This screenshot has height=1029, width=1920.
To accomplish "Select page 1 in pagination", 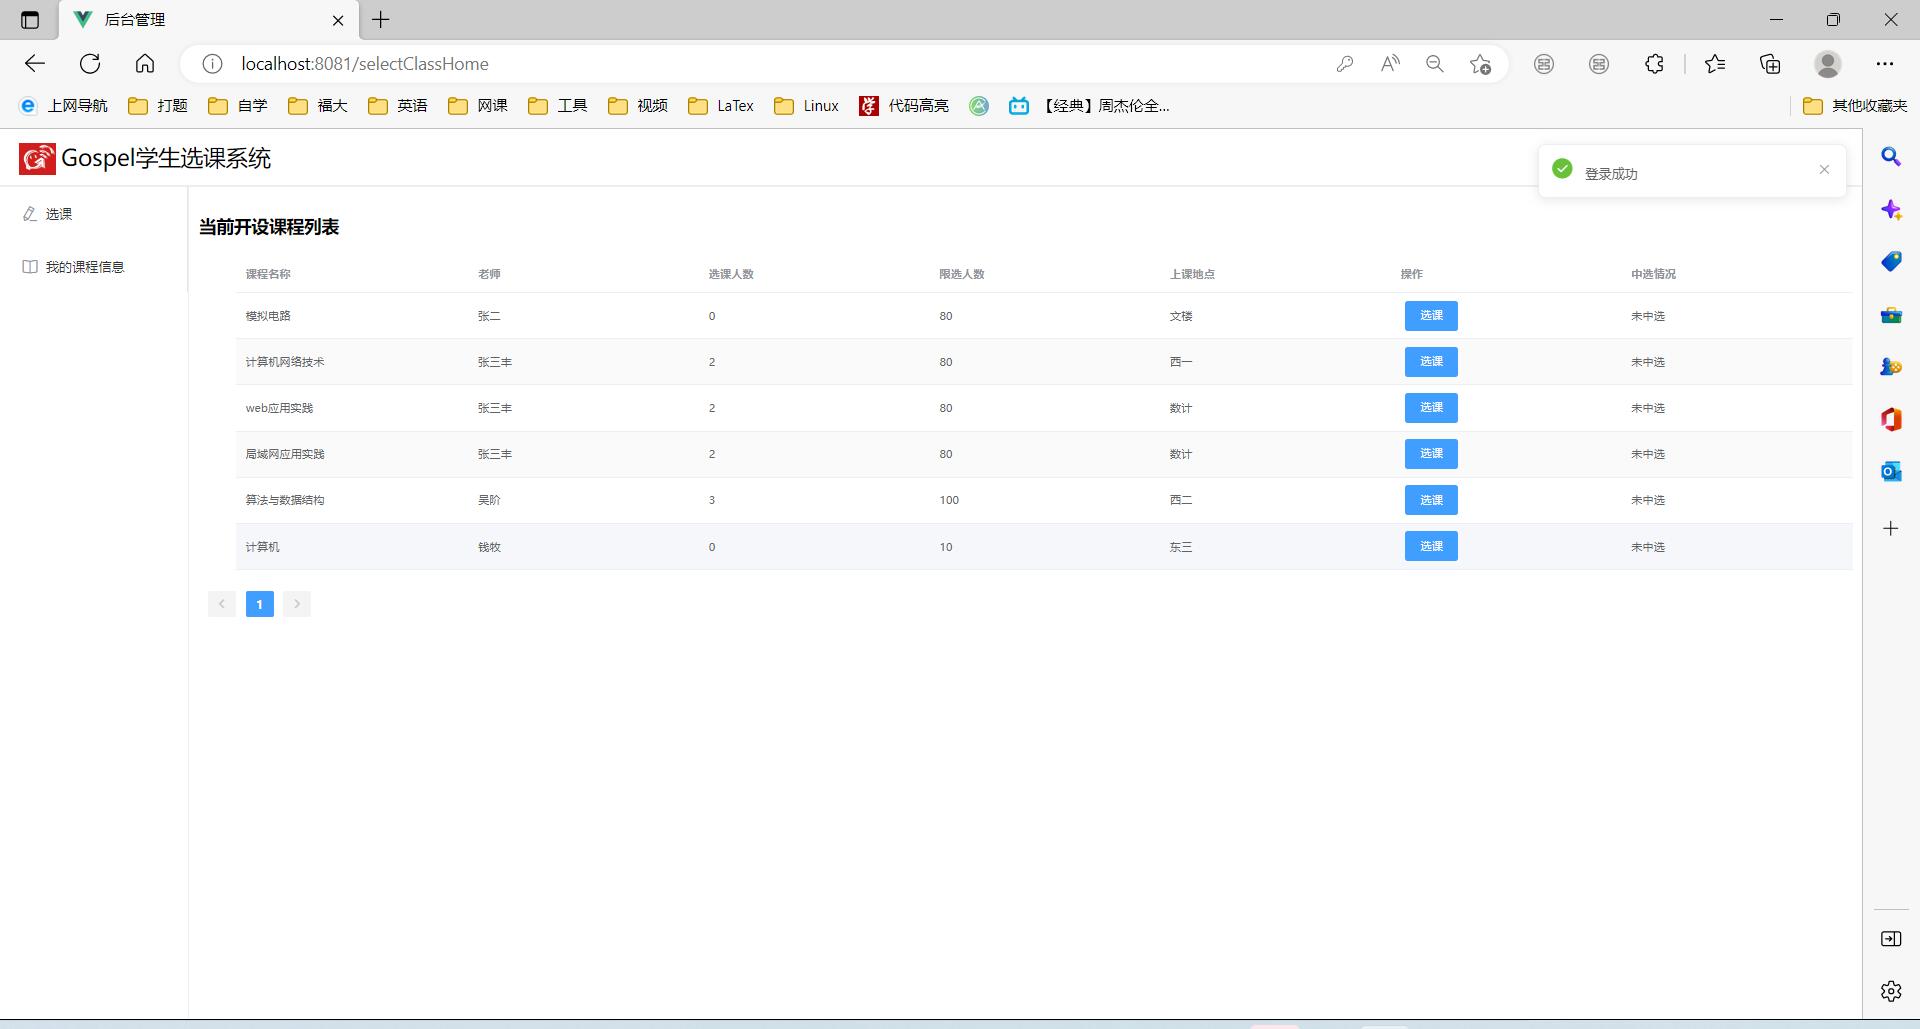I will pos(259,604).
